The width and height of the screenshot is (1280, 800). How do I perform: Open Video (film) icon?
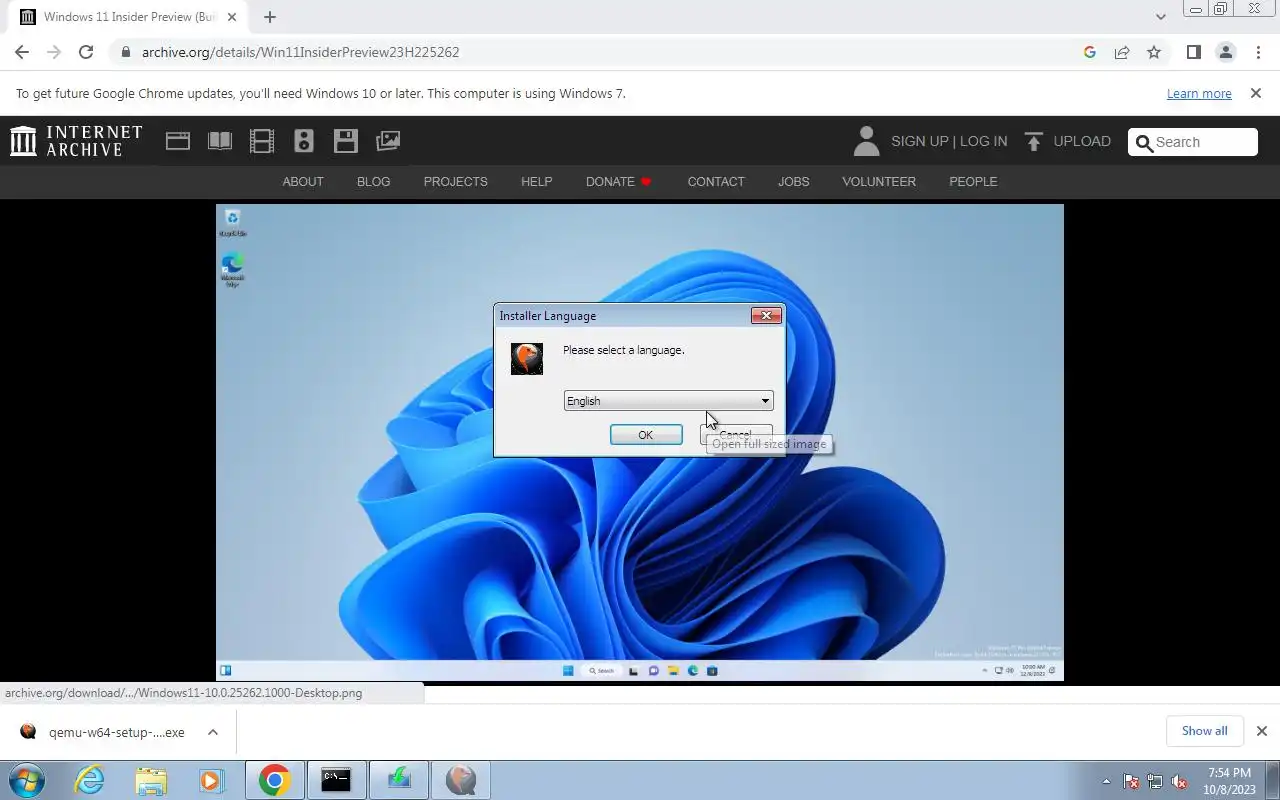point(262,141)
